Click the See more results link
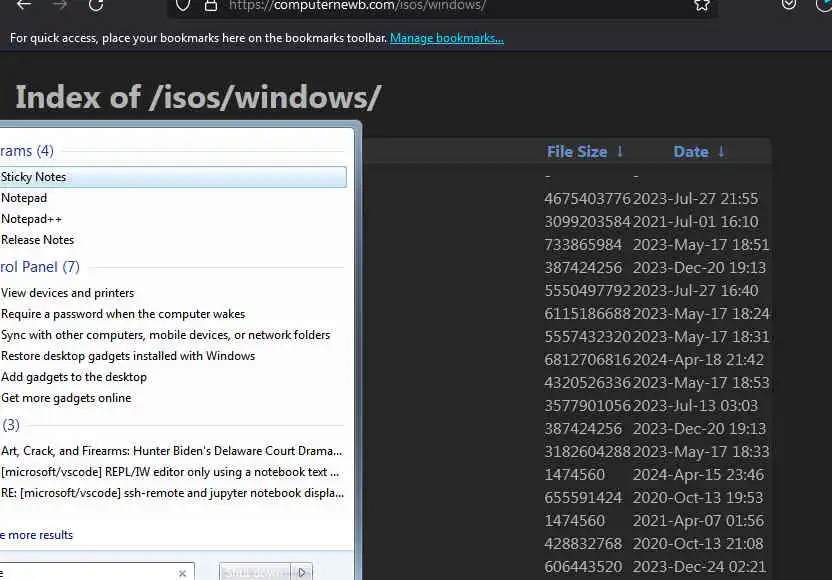This screenshot has width=832, height=580. (x=36, y=535)
